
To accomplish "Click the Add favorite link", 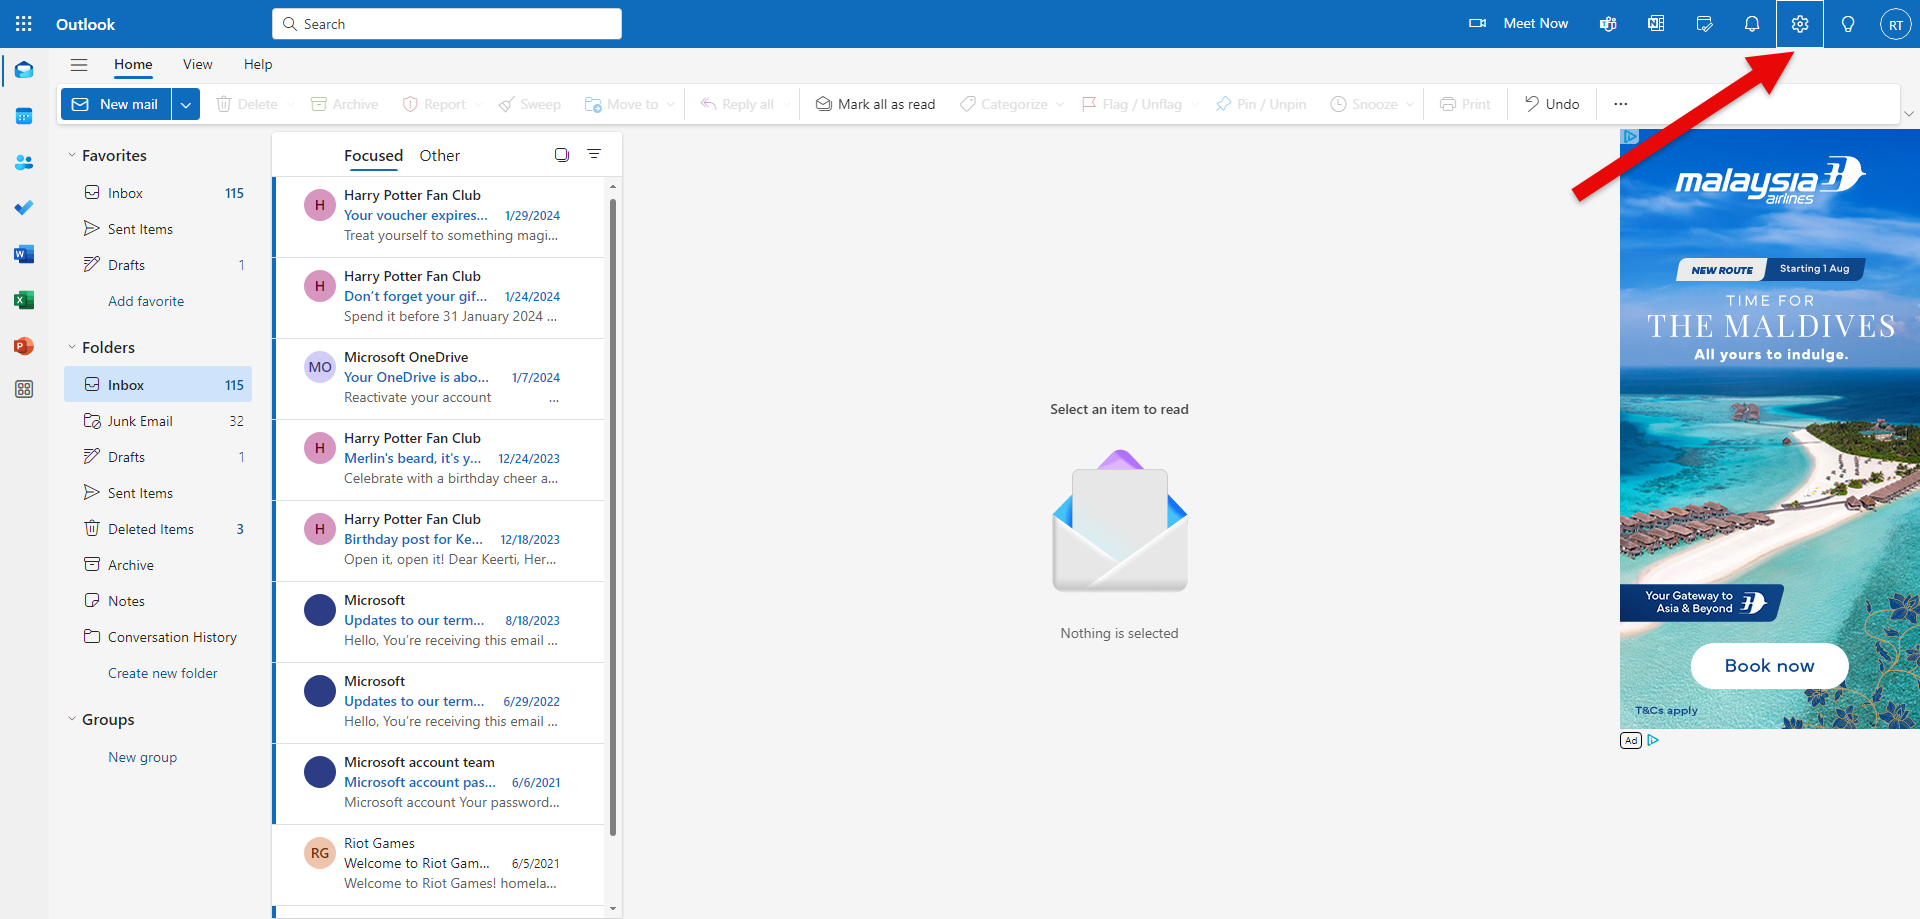I will (146, 301).
